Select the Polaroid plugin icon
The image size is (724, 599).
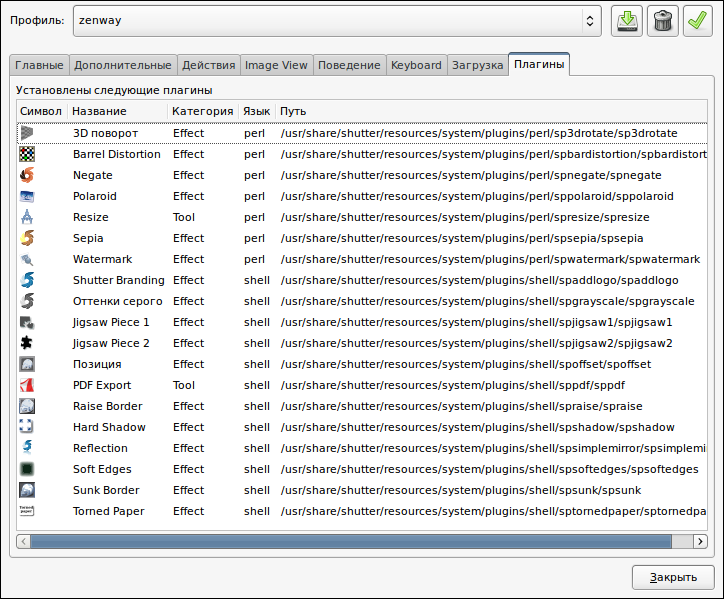(x=27, y=196)
